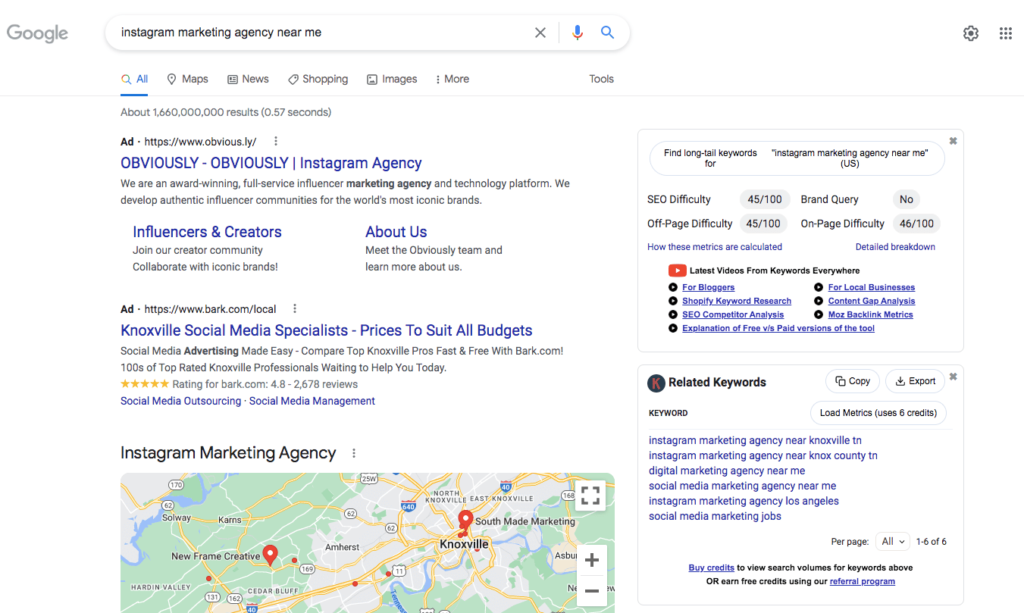Click the blue search magnifier icon
Image resolution: width=1024 pixels, height=613 pixels.
(607, 32)
